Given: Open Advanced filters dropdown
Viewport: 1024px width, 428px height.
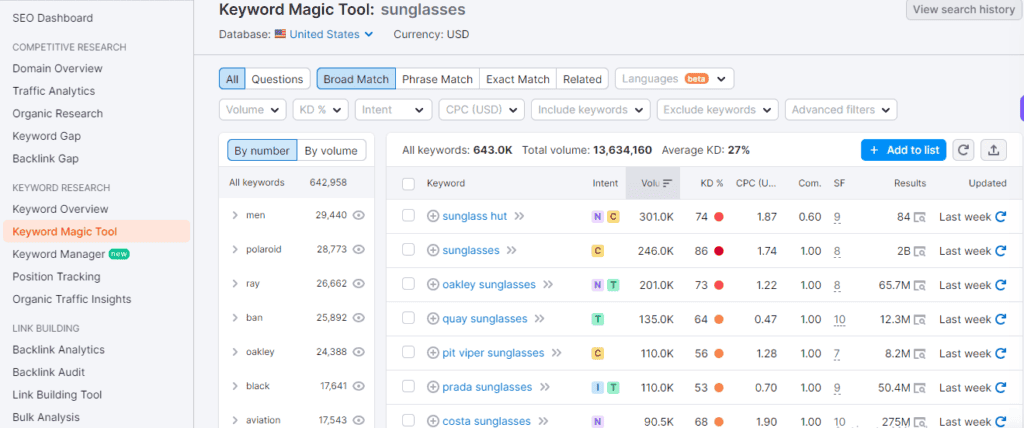Looking at the screenshot, I should [841, 110].
